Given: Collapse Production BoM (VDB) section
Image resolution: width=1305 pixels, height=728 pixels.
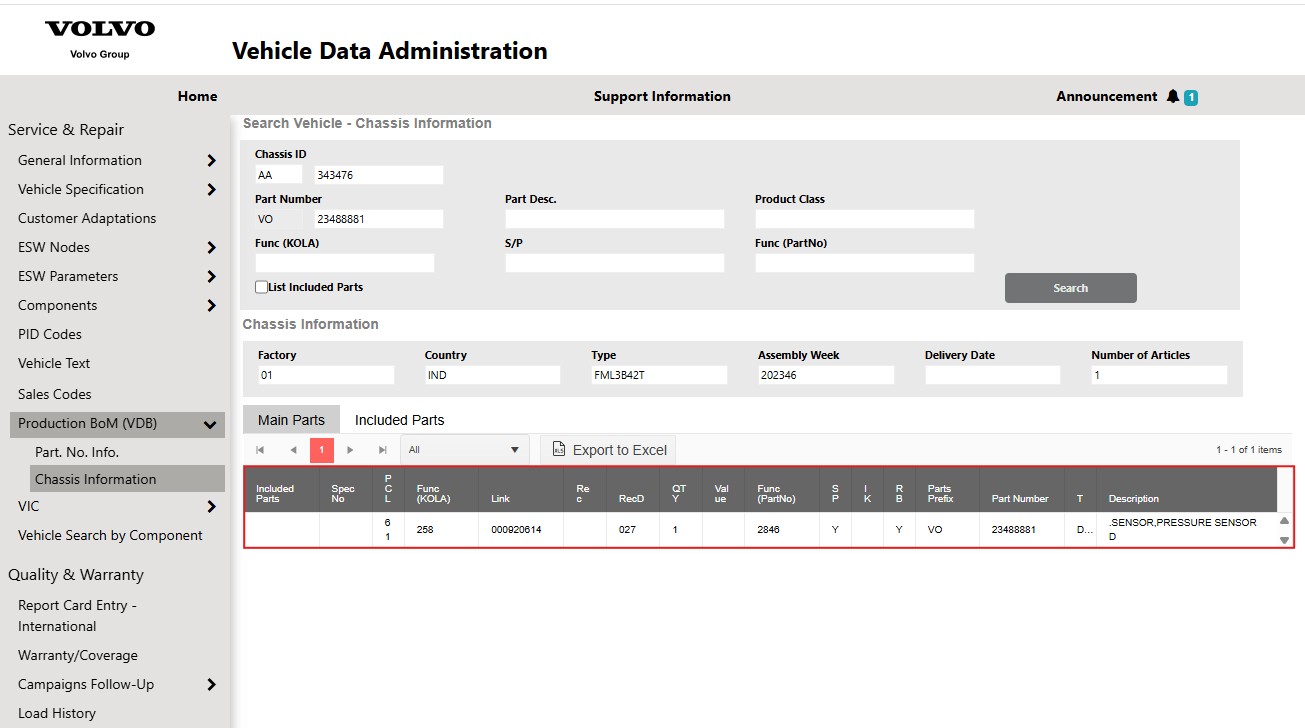Looking at the screenshot, I should (x=210, y=424).
